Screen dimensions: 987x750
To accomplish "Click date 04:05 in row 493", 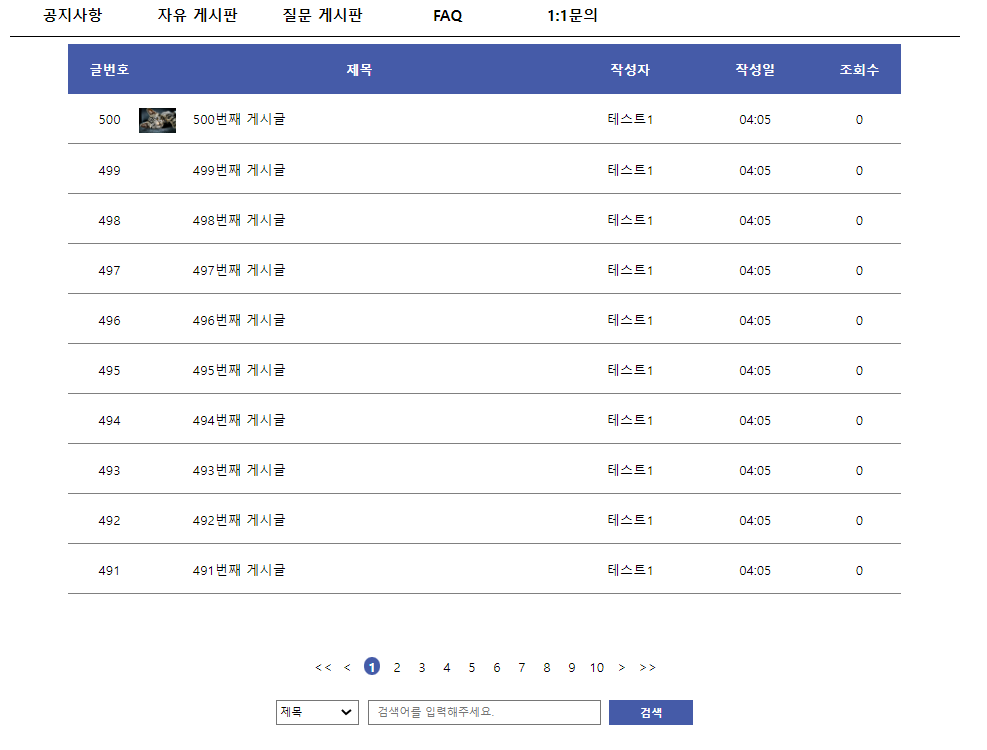I will pyautogui.click(x=755, y=471).
